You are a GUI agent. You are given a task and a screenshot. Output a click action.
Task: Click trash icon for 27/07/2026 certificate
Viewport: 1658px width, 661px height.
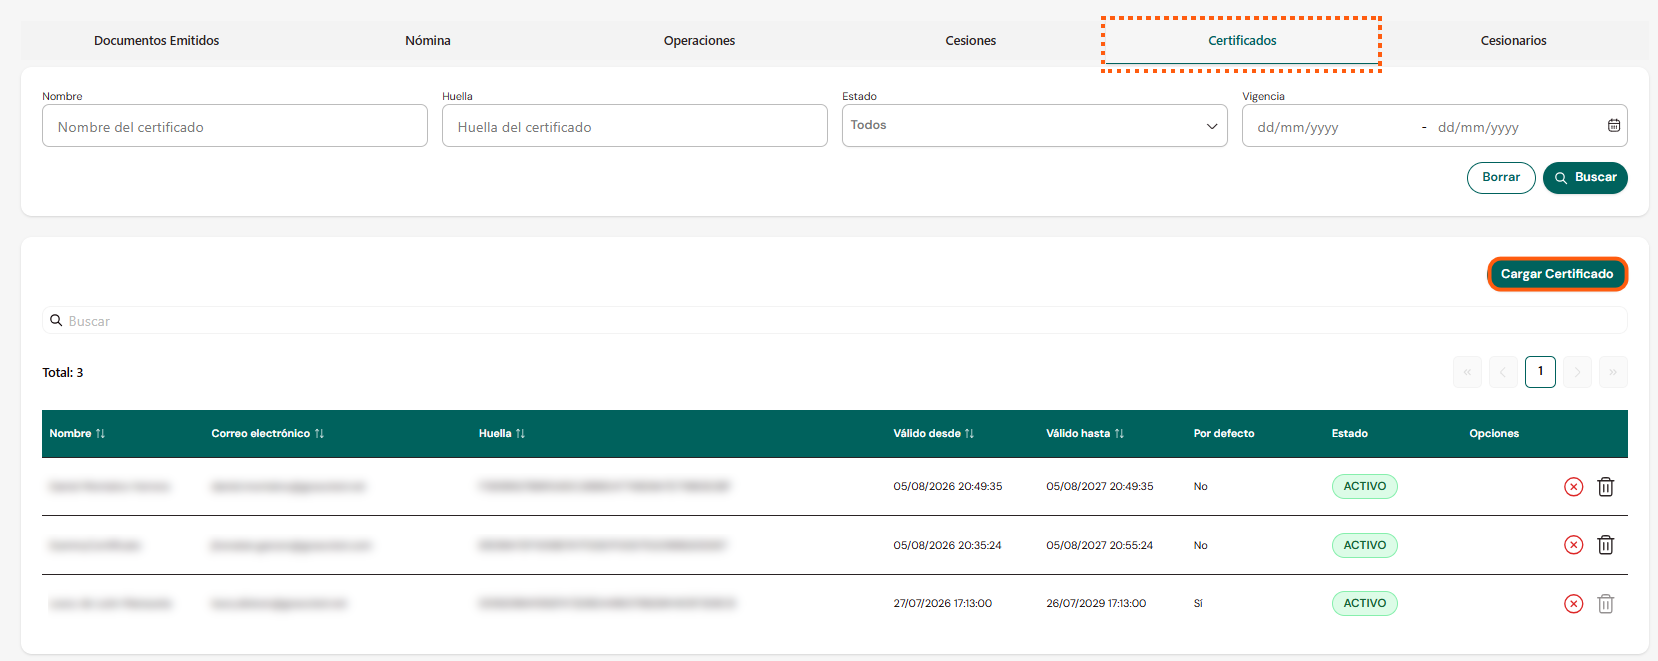tap(1605, 604)
